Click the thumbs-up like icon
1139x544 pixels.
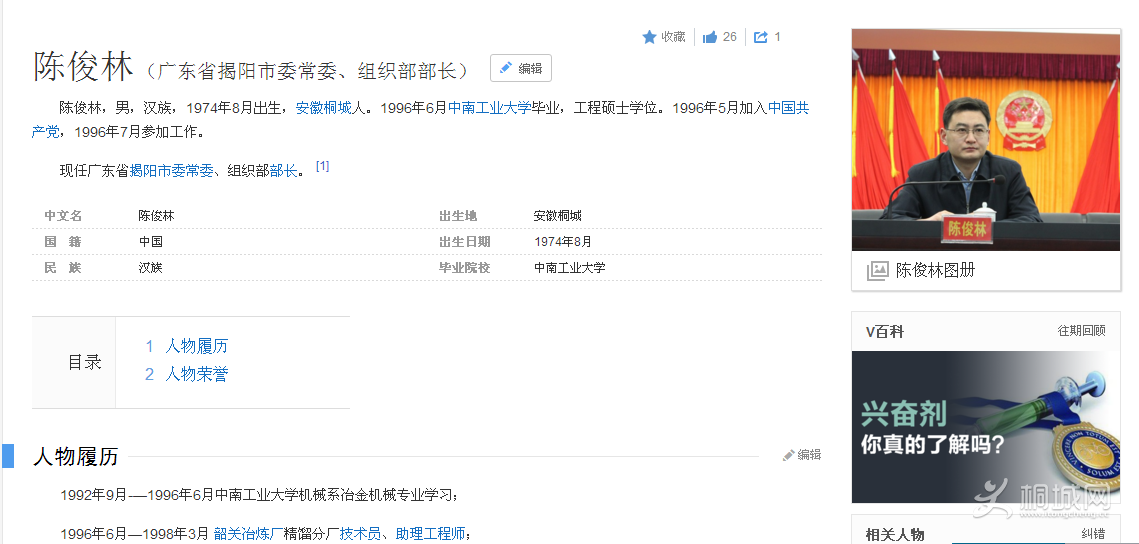(x=710, y=37)
